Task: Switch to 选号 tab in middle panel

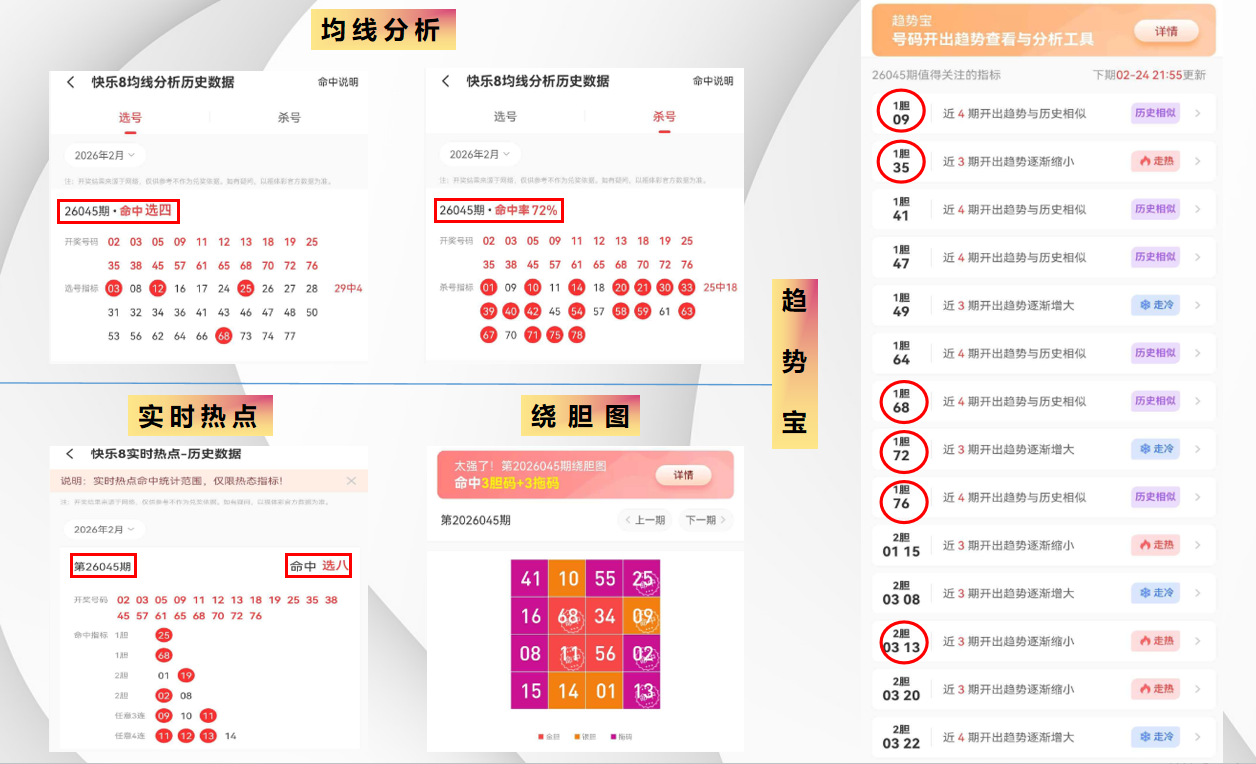Action: [x=505, y=117]
